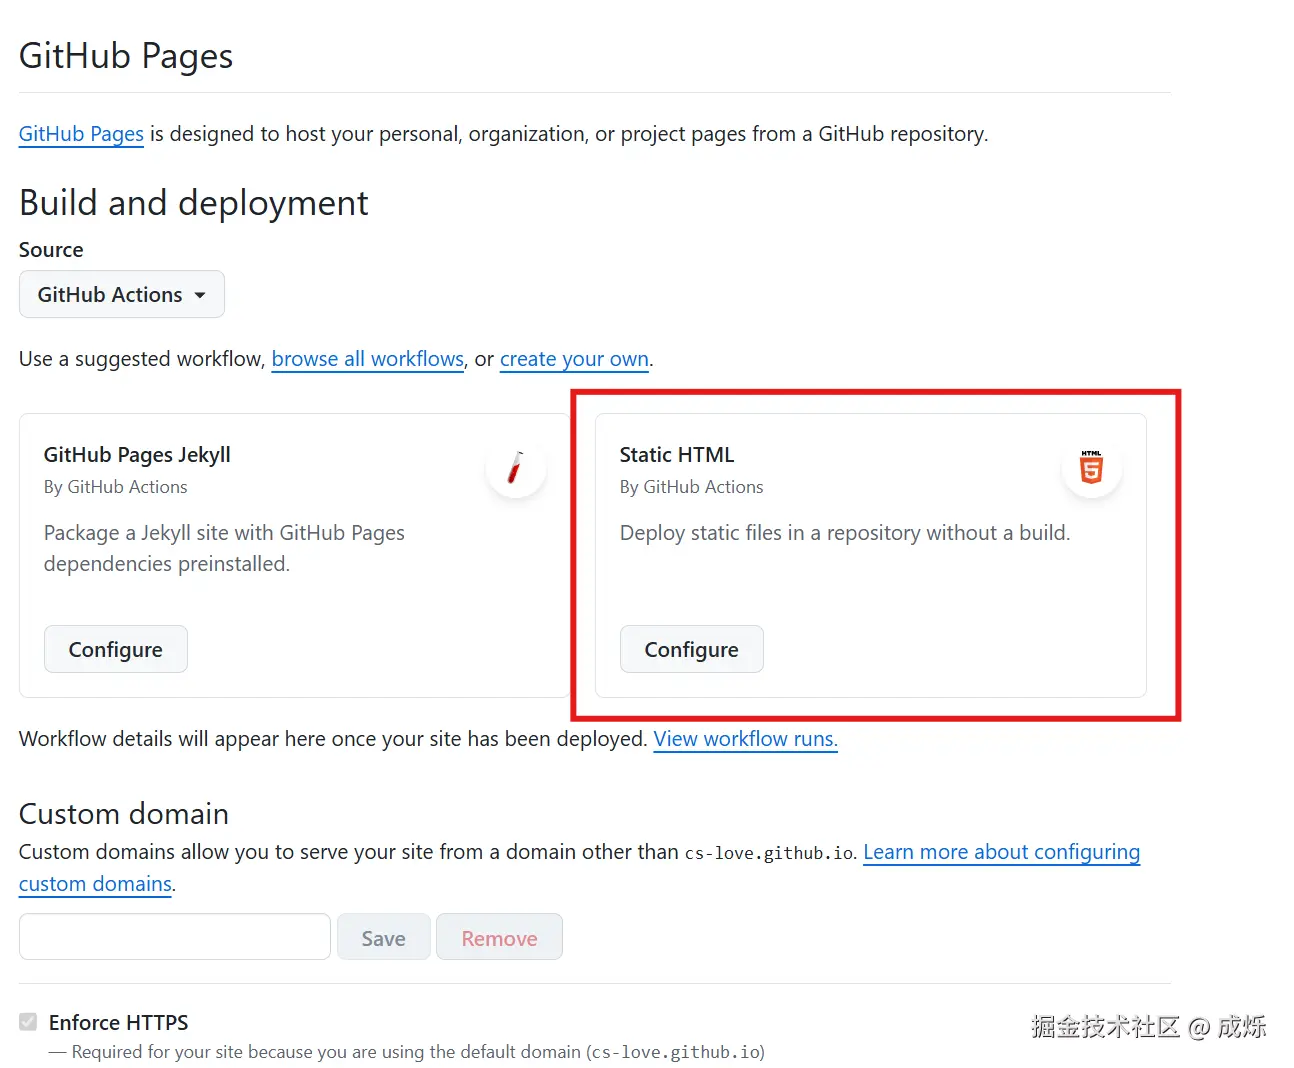Click the Remove custom domain button

pos(500,937)
